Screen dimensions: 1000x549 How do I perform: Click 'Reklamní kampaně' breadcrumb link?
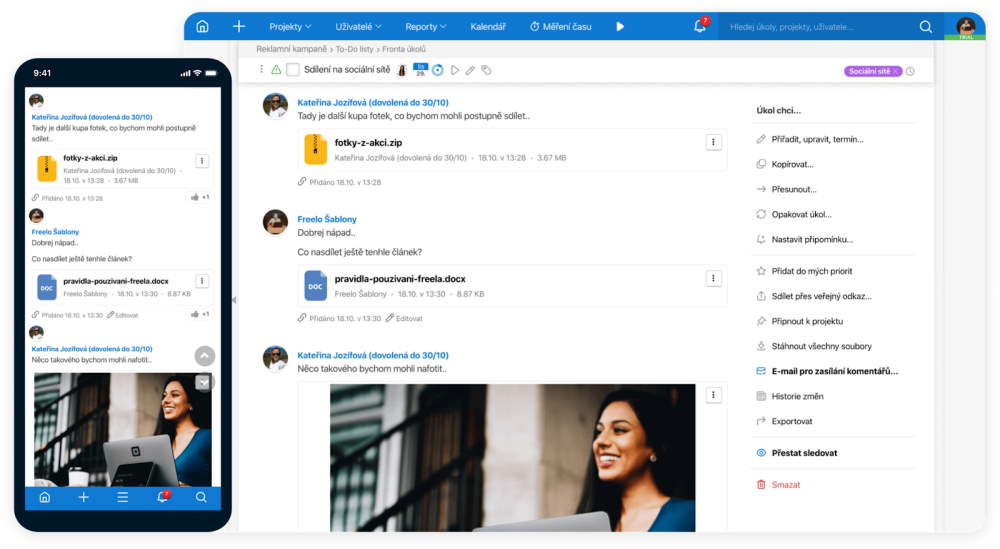coord(288,48)
